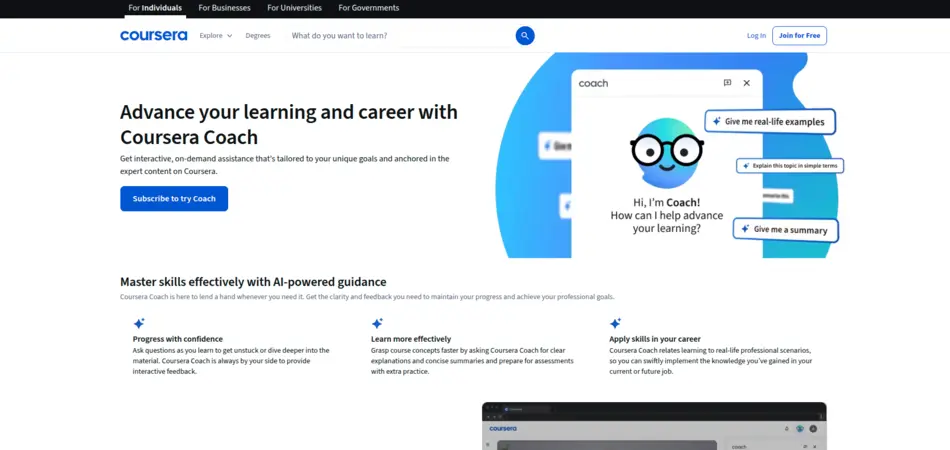Click sparkle icon above 'Learn more effectively'
950x450 pixels.
377,323
